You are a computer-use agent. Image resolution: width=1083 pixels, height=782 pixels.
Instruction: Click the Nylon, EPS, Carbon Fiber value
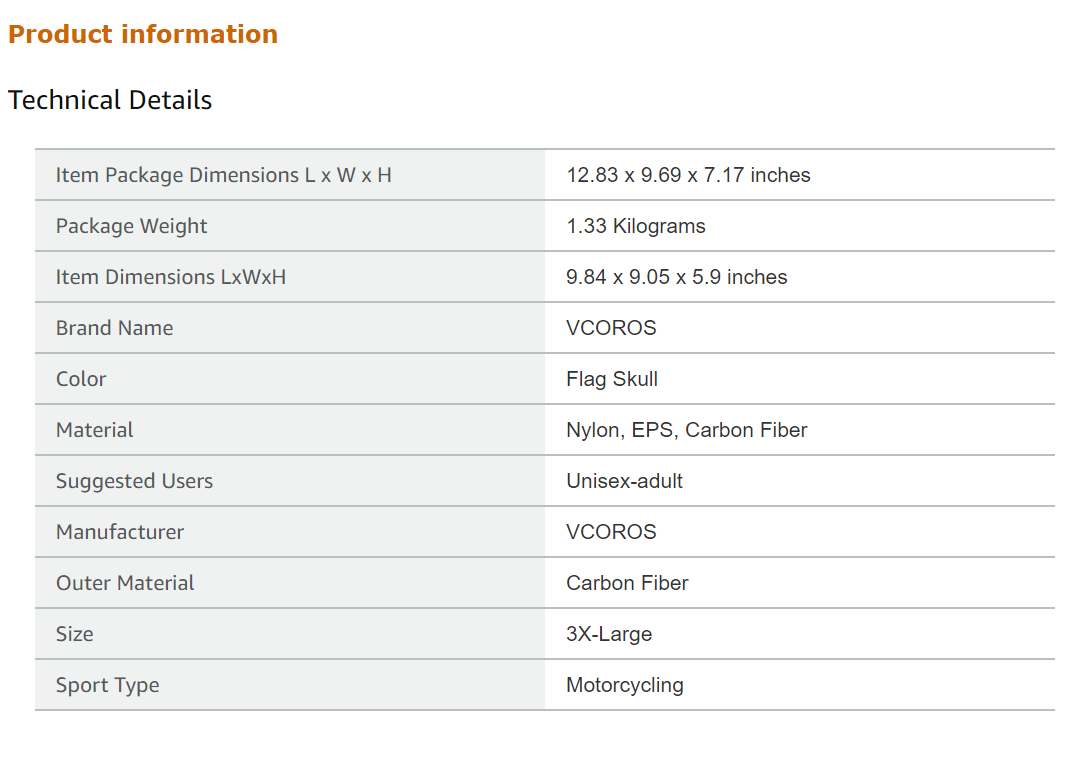coord(686,430)
